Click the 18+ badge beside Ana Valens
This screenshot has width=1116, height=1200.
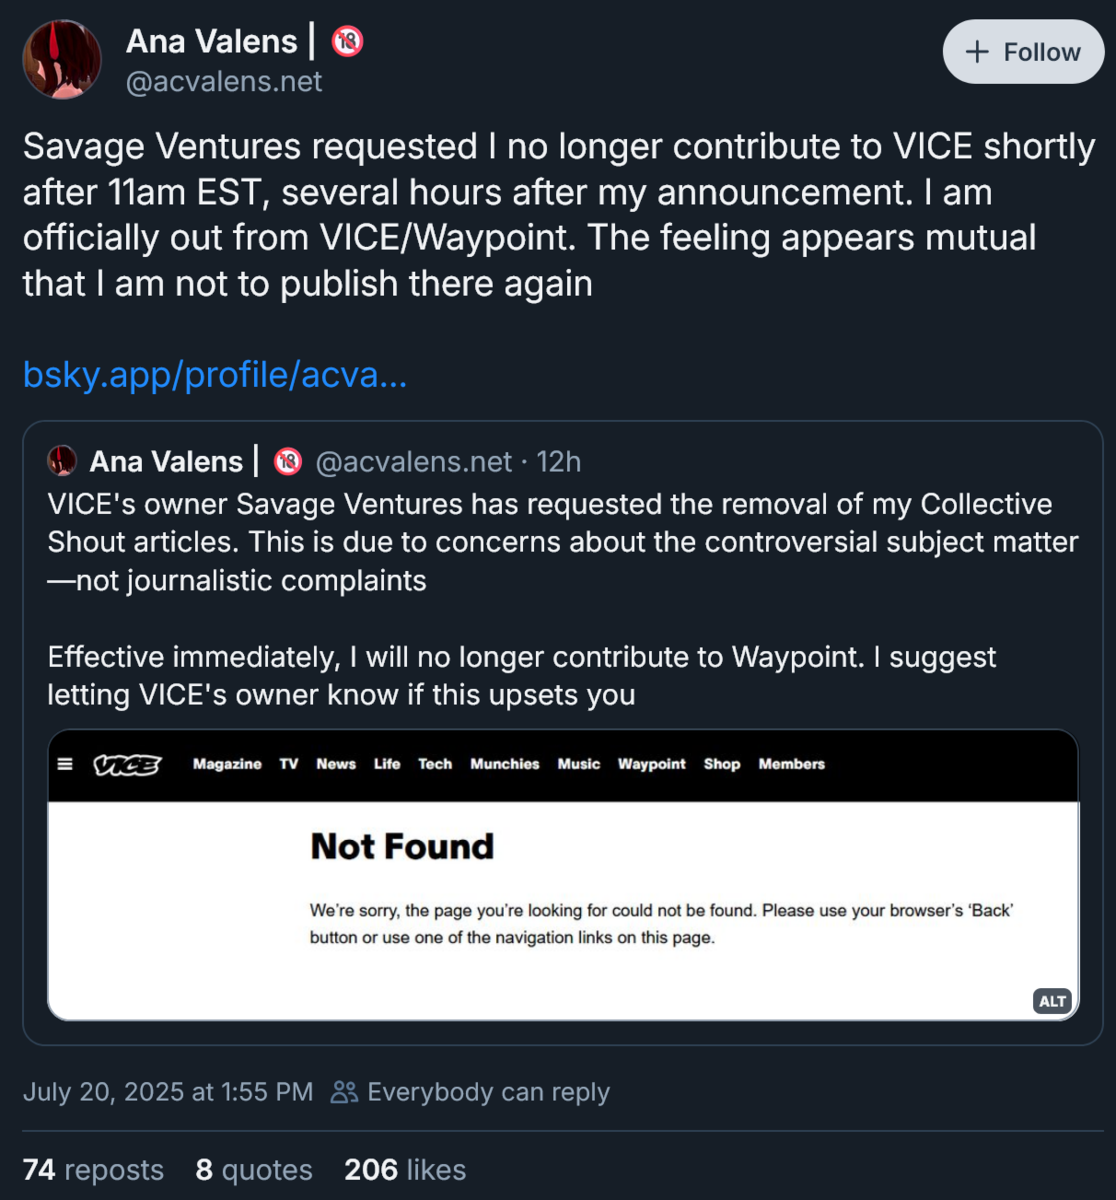point(347,41)
